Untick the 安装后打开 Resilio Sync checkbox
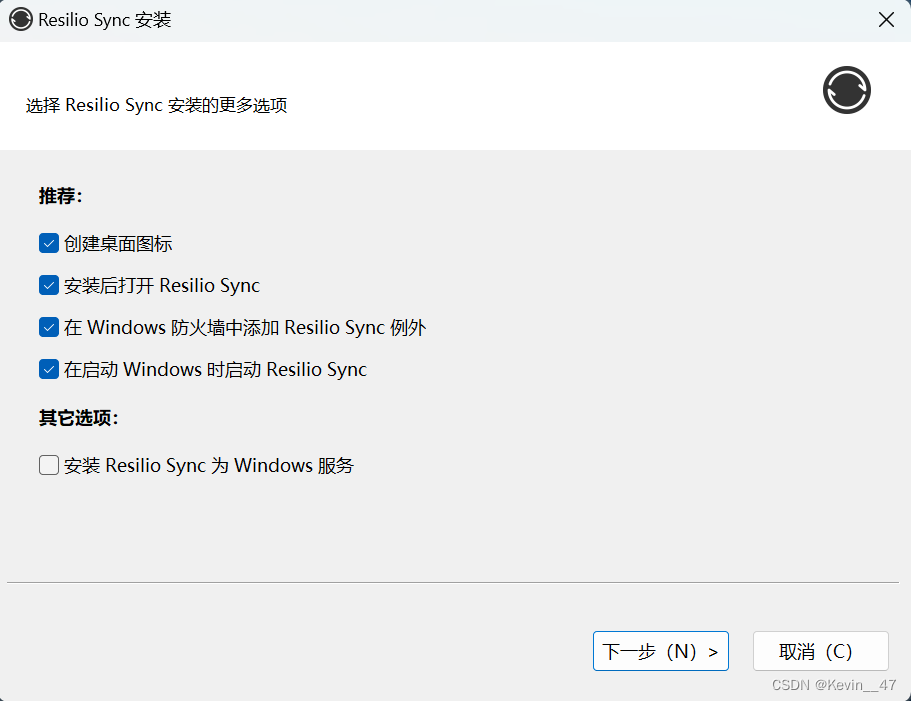The height and width of the screenshot is (701, 911). point(49,285)
